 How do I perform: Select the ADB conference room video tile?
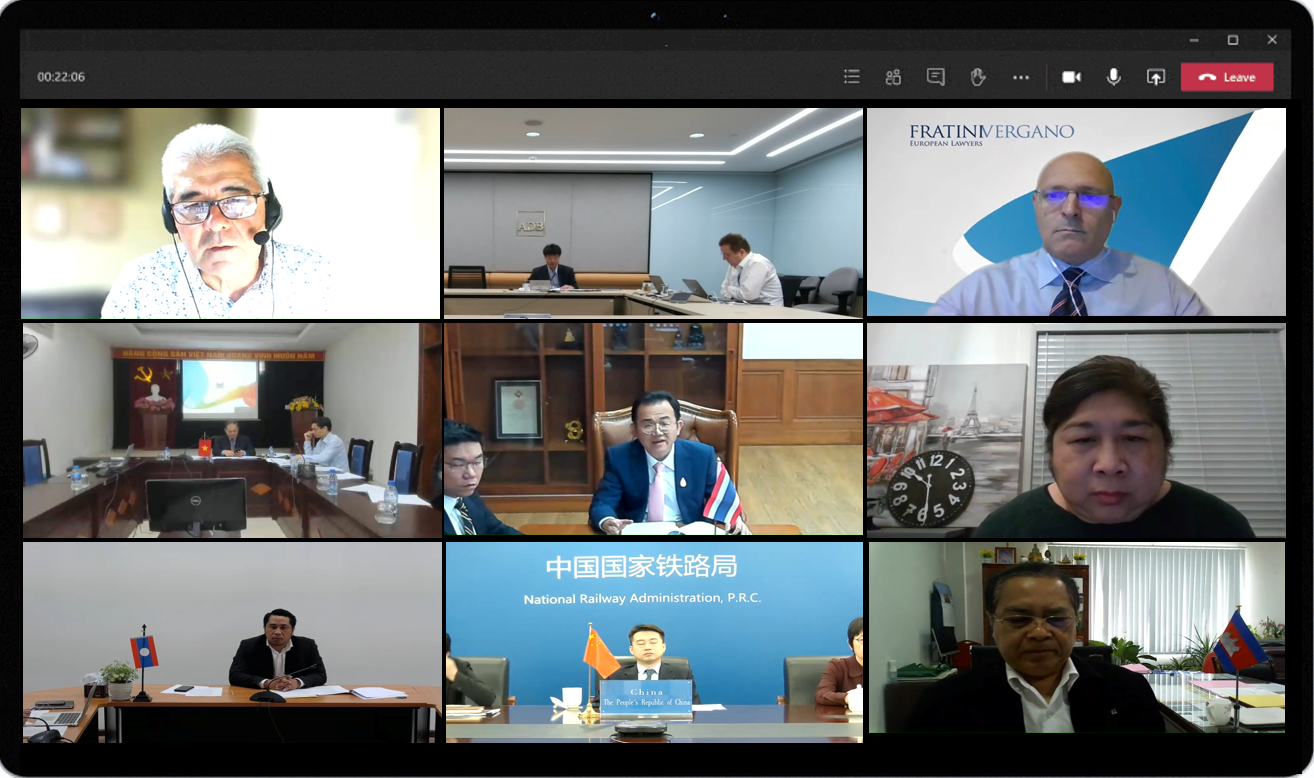pyautogui.click(x=653, y=213)
